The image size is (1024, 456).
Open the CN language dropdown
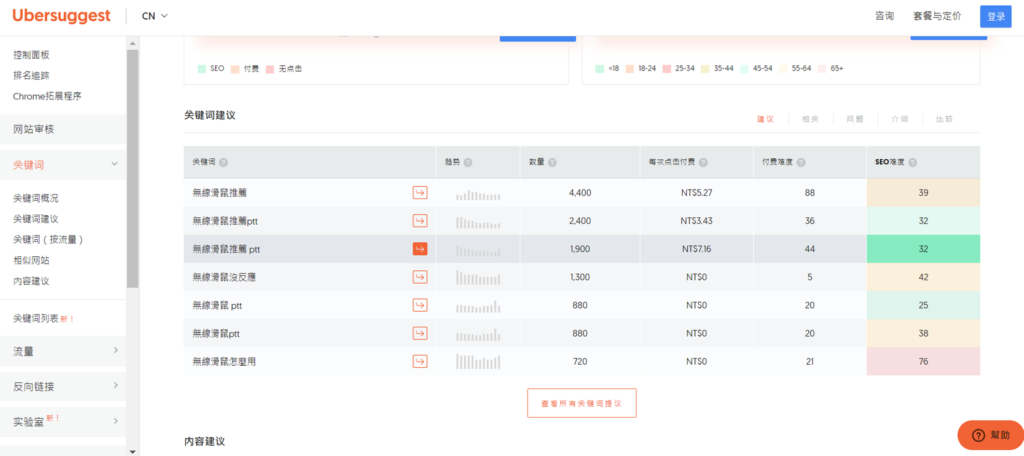[155, 16]
